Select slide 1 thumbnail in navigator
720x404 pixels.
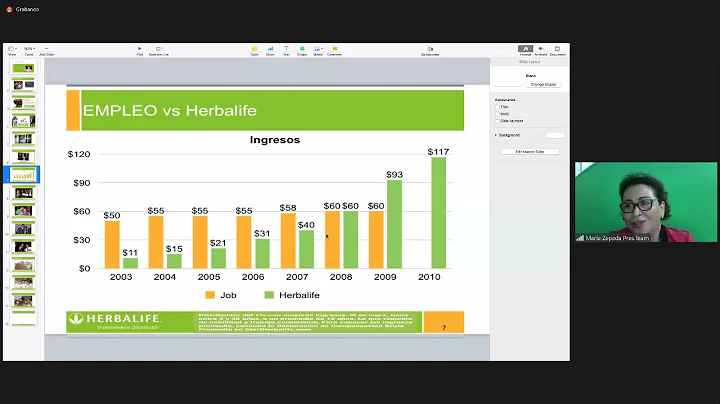pos(23,68)
